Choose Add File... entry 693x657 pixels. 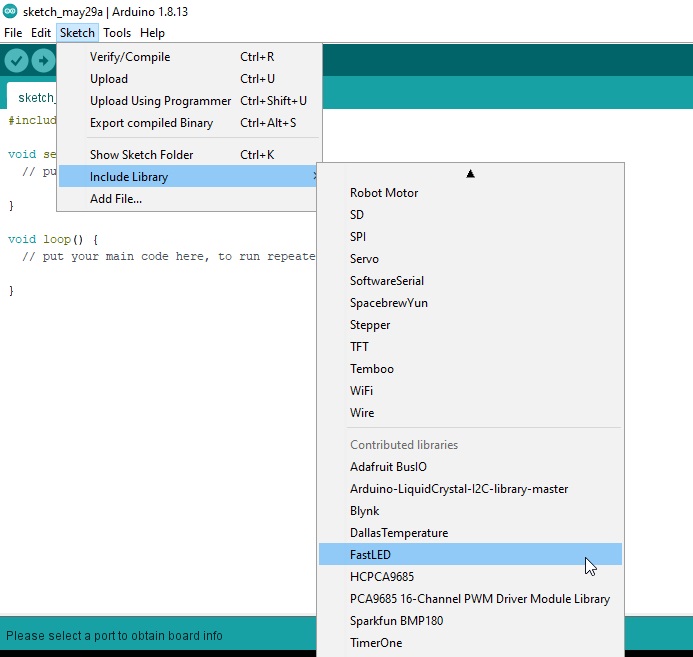point(189,199)
